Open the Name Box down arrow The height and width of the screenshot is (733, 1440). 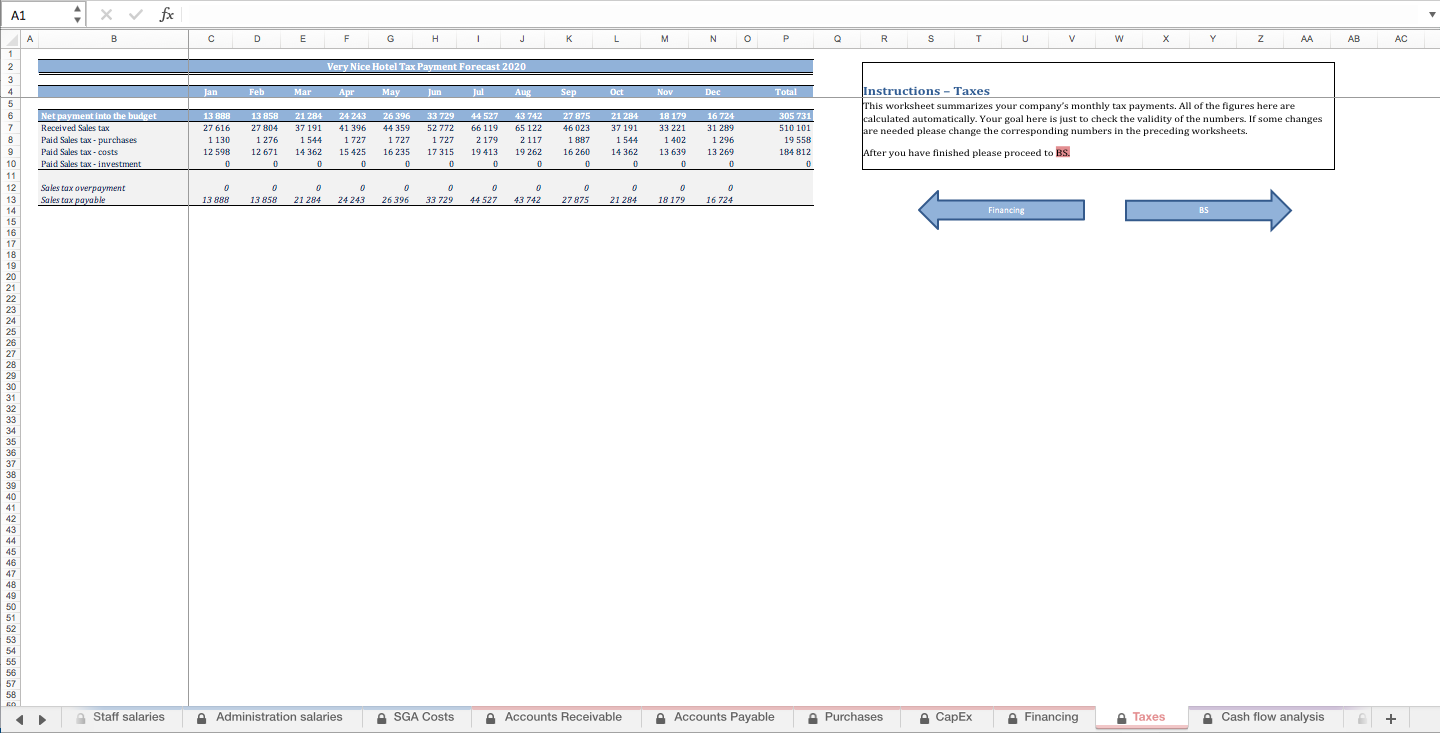click(75, 20)
